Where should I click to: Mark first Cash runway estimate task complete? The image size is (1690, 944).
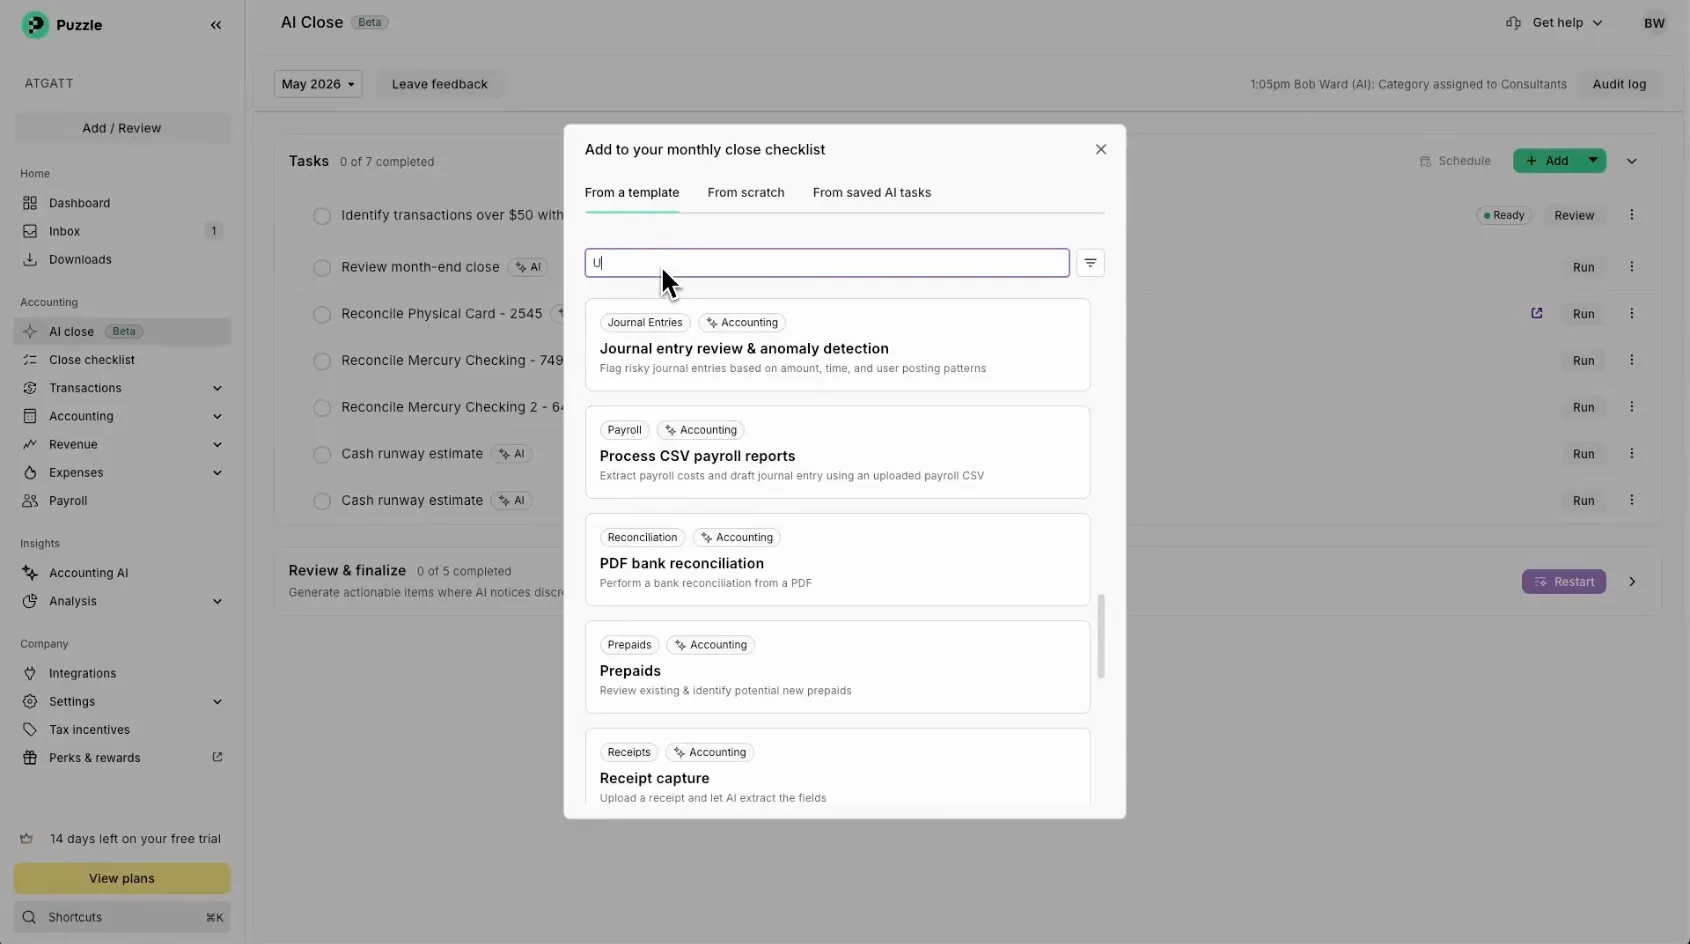click(x=322, y=455)
